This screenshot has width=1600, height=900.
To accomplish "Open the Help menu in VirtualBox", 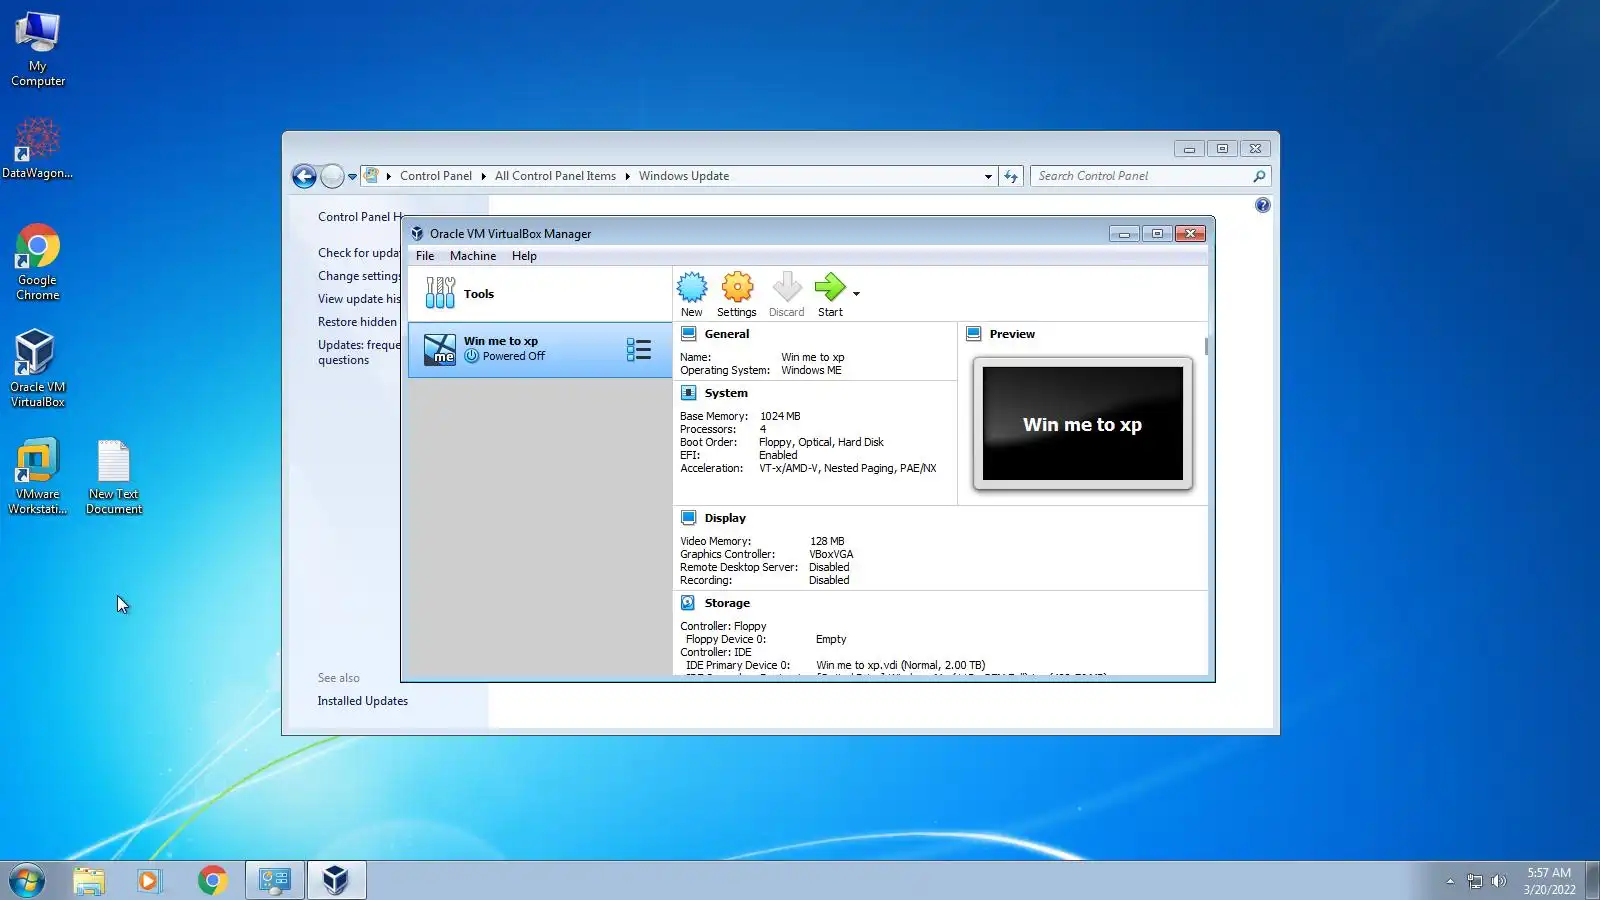I will [x=524, y=256].
